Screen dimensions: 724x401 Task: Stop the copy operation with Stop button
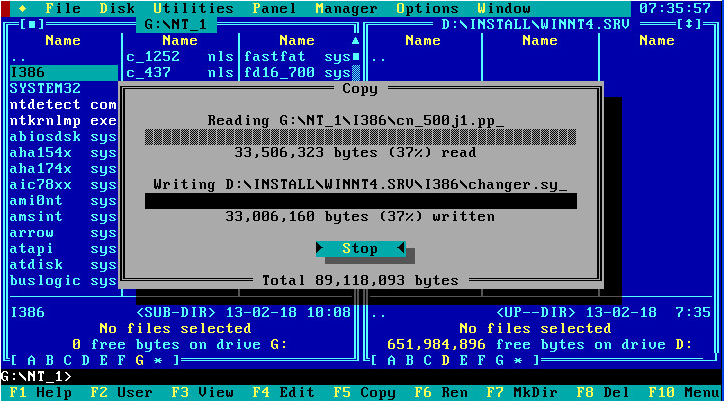point(361,249)
